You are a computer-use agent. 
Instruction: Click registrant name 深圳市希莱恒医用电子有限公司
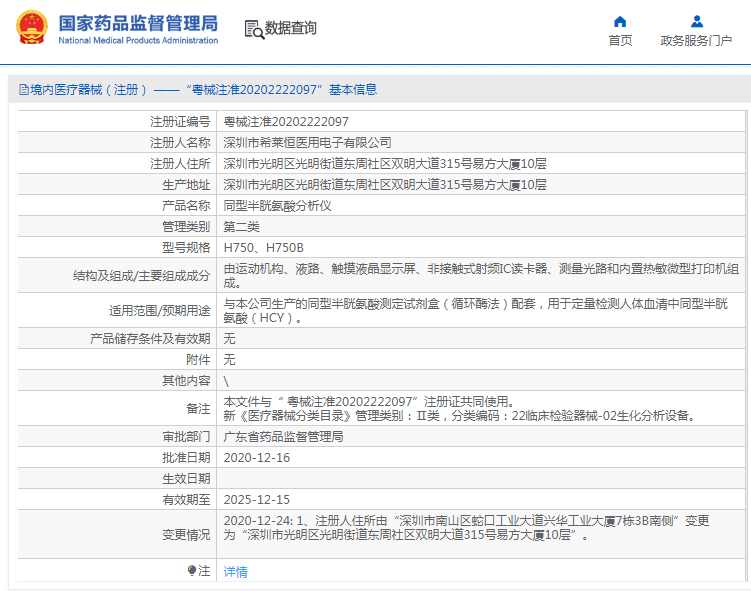[x=307, y=143]
